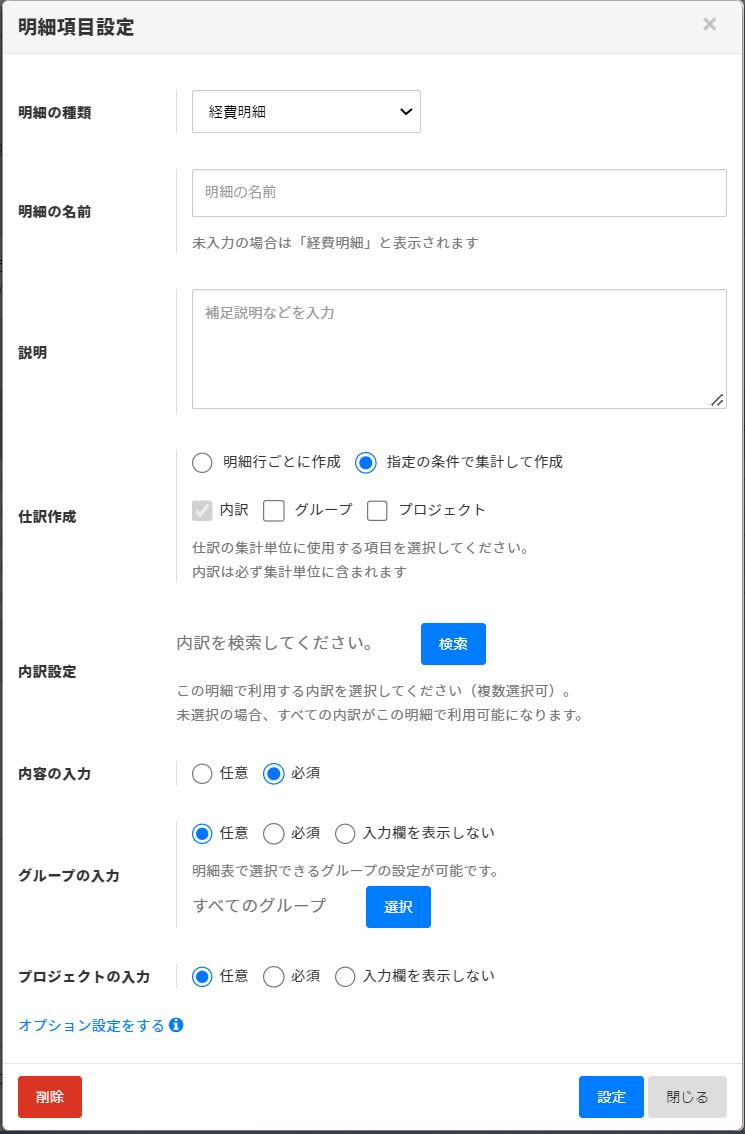Open the オプション設定をする link

tap(91, 1025)
